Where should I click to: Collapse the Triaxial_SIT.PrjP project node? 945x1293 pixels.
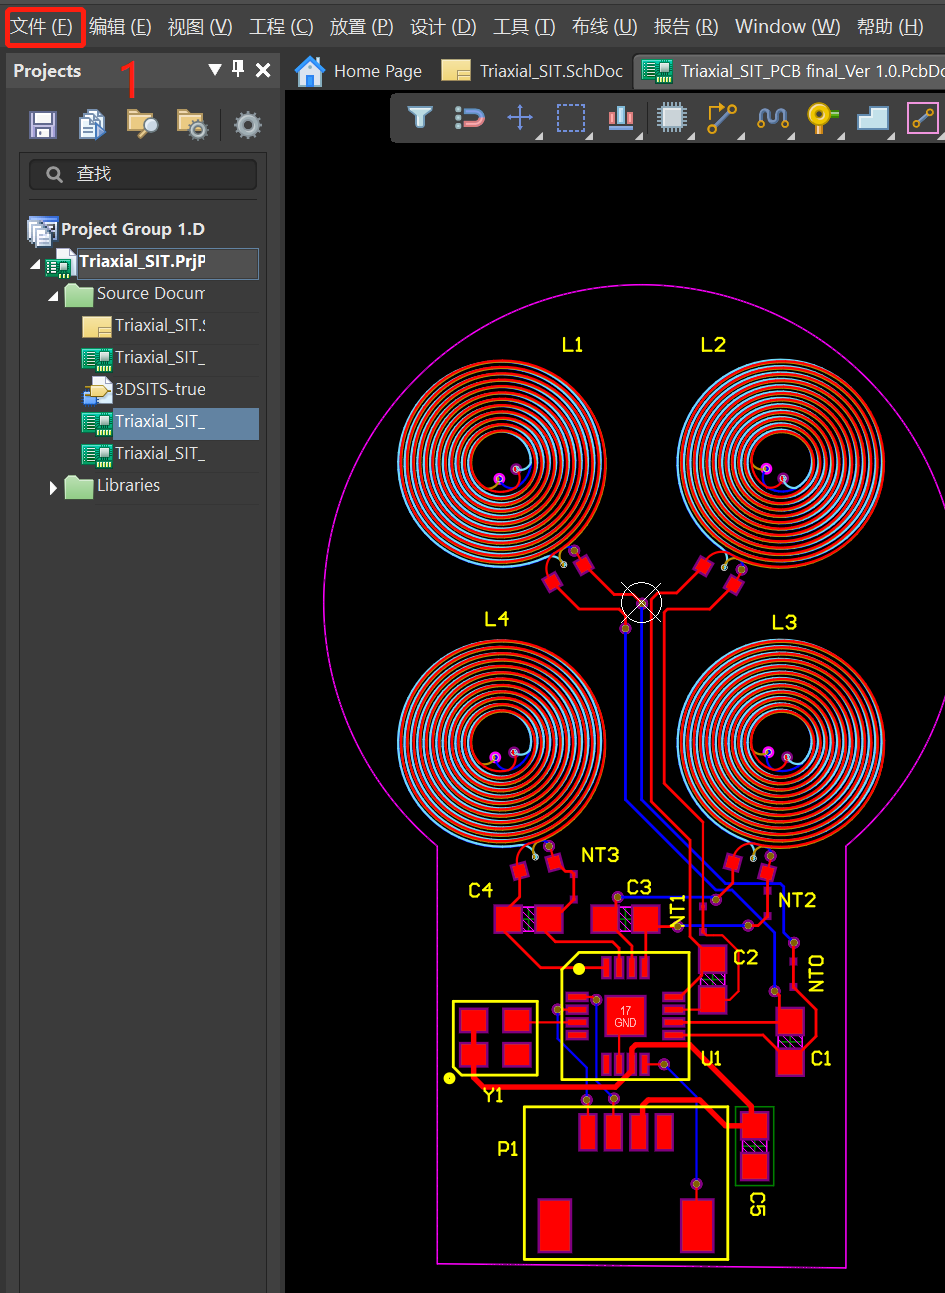[x=36, y=265]
